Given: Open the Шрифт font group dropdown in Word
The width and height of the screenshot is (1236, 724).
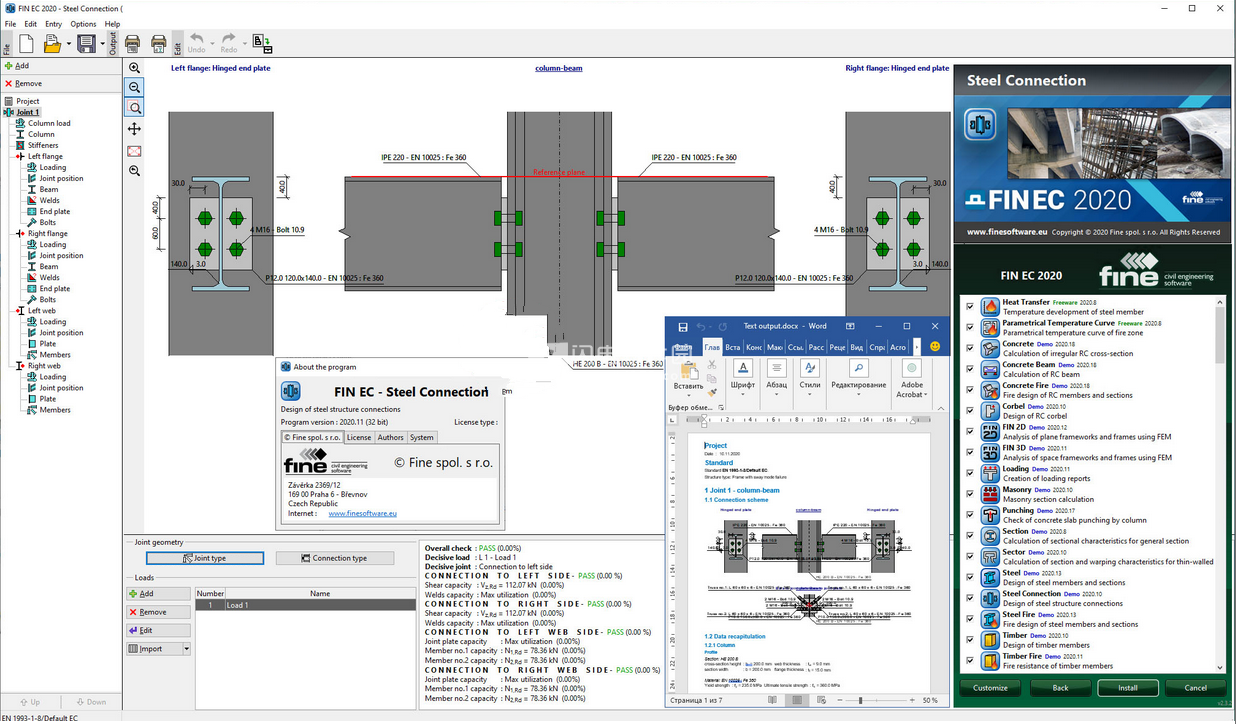Looking at the screenshot, I should (x=743, y=375).
